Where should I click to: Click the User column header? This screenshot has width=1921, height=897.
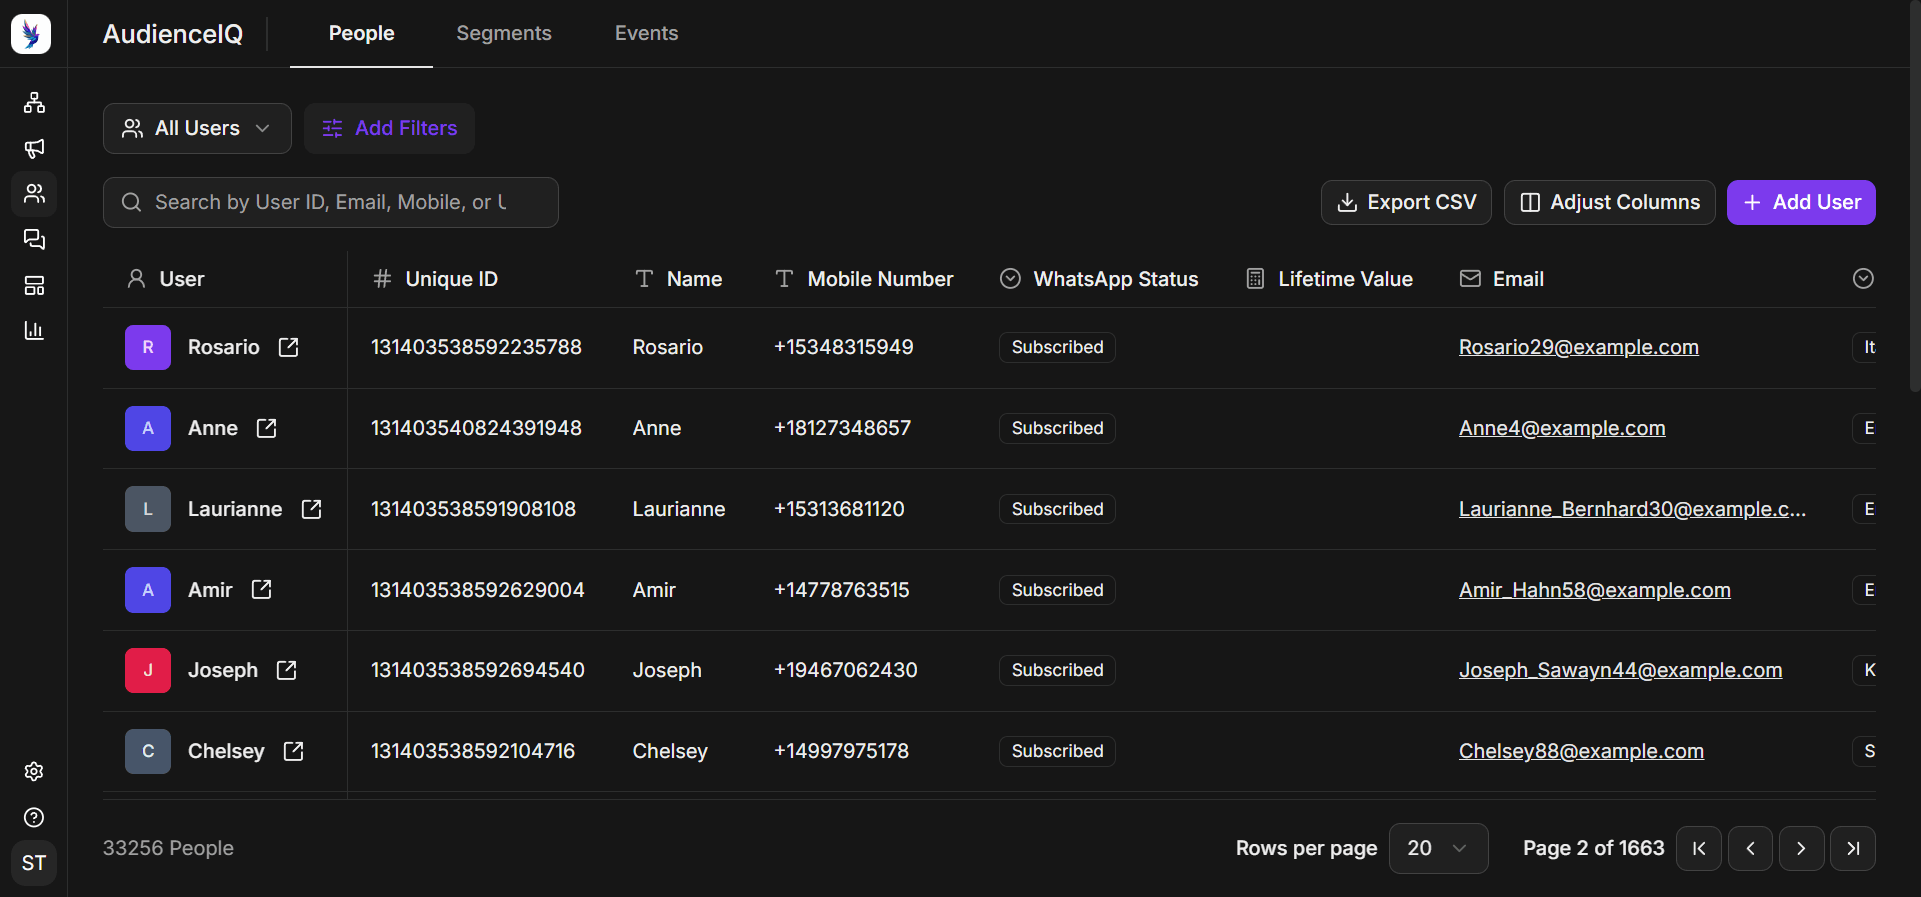166,279
